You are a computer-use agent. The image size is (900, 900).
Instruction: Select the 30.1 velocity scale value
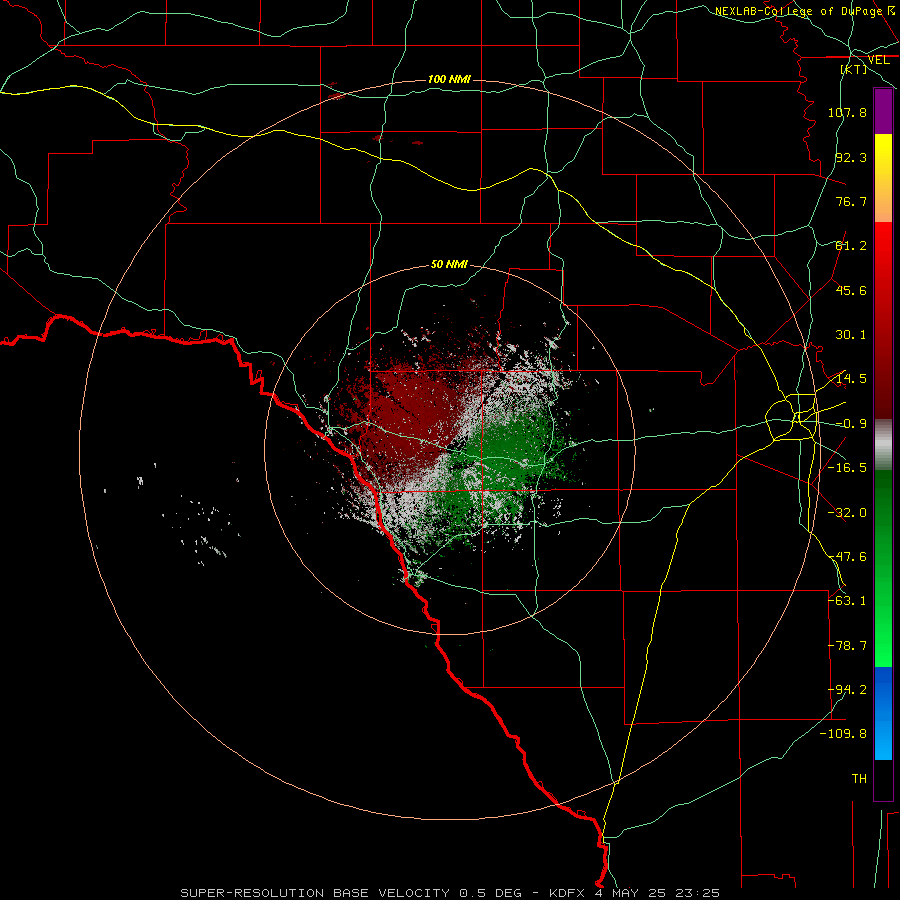[x=851, y=335]
